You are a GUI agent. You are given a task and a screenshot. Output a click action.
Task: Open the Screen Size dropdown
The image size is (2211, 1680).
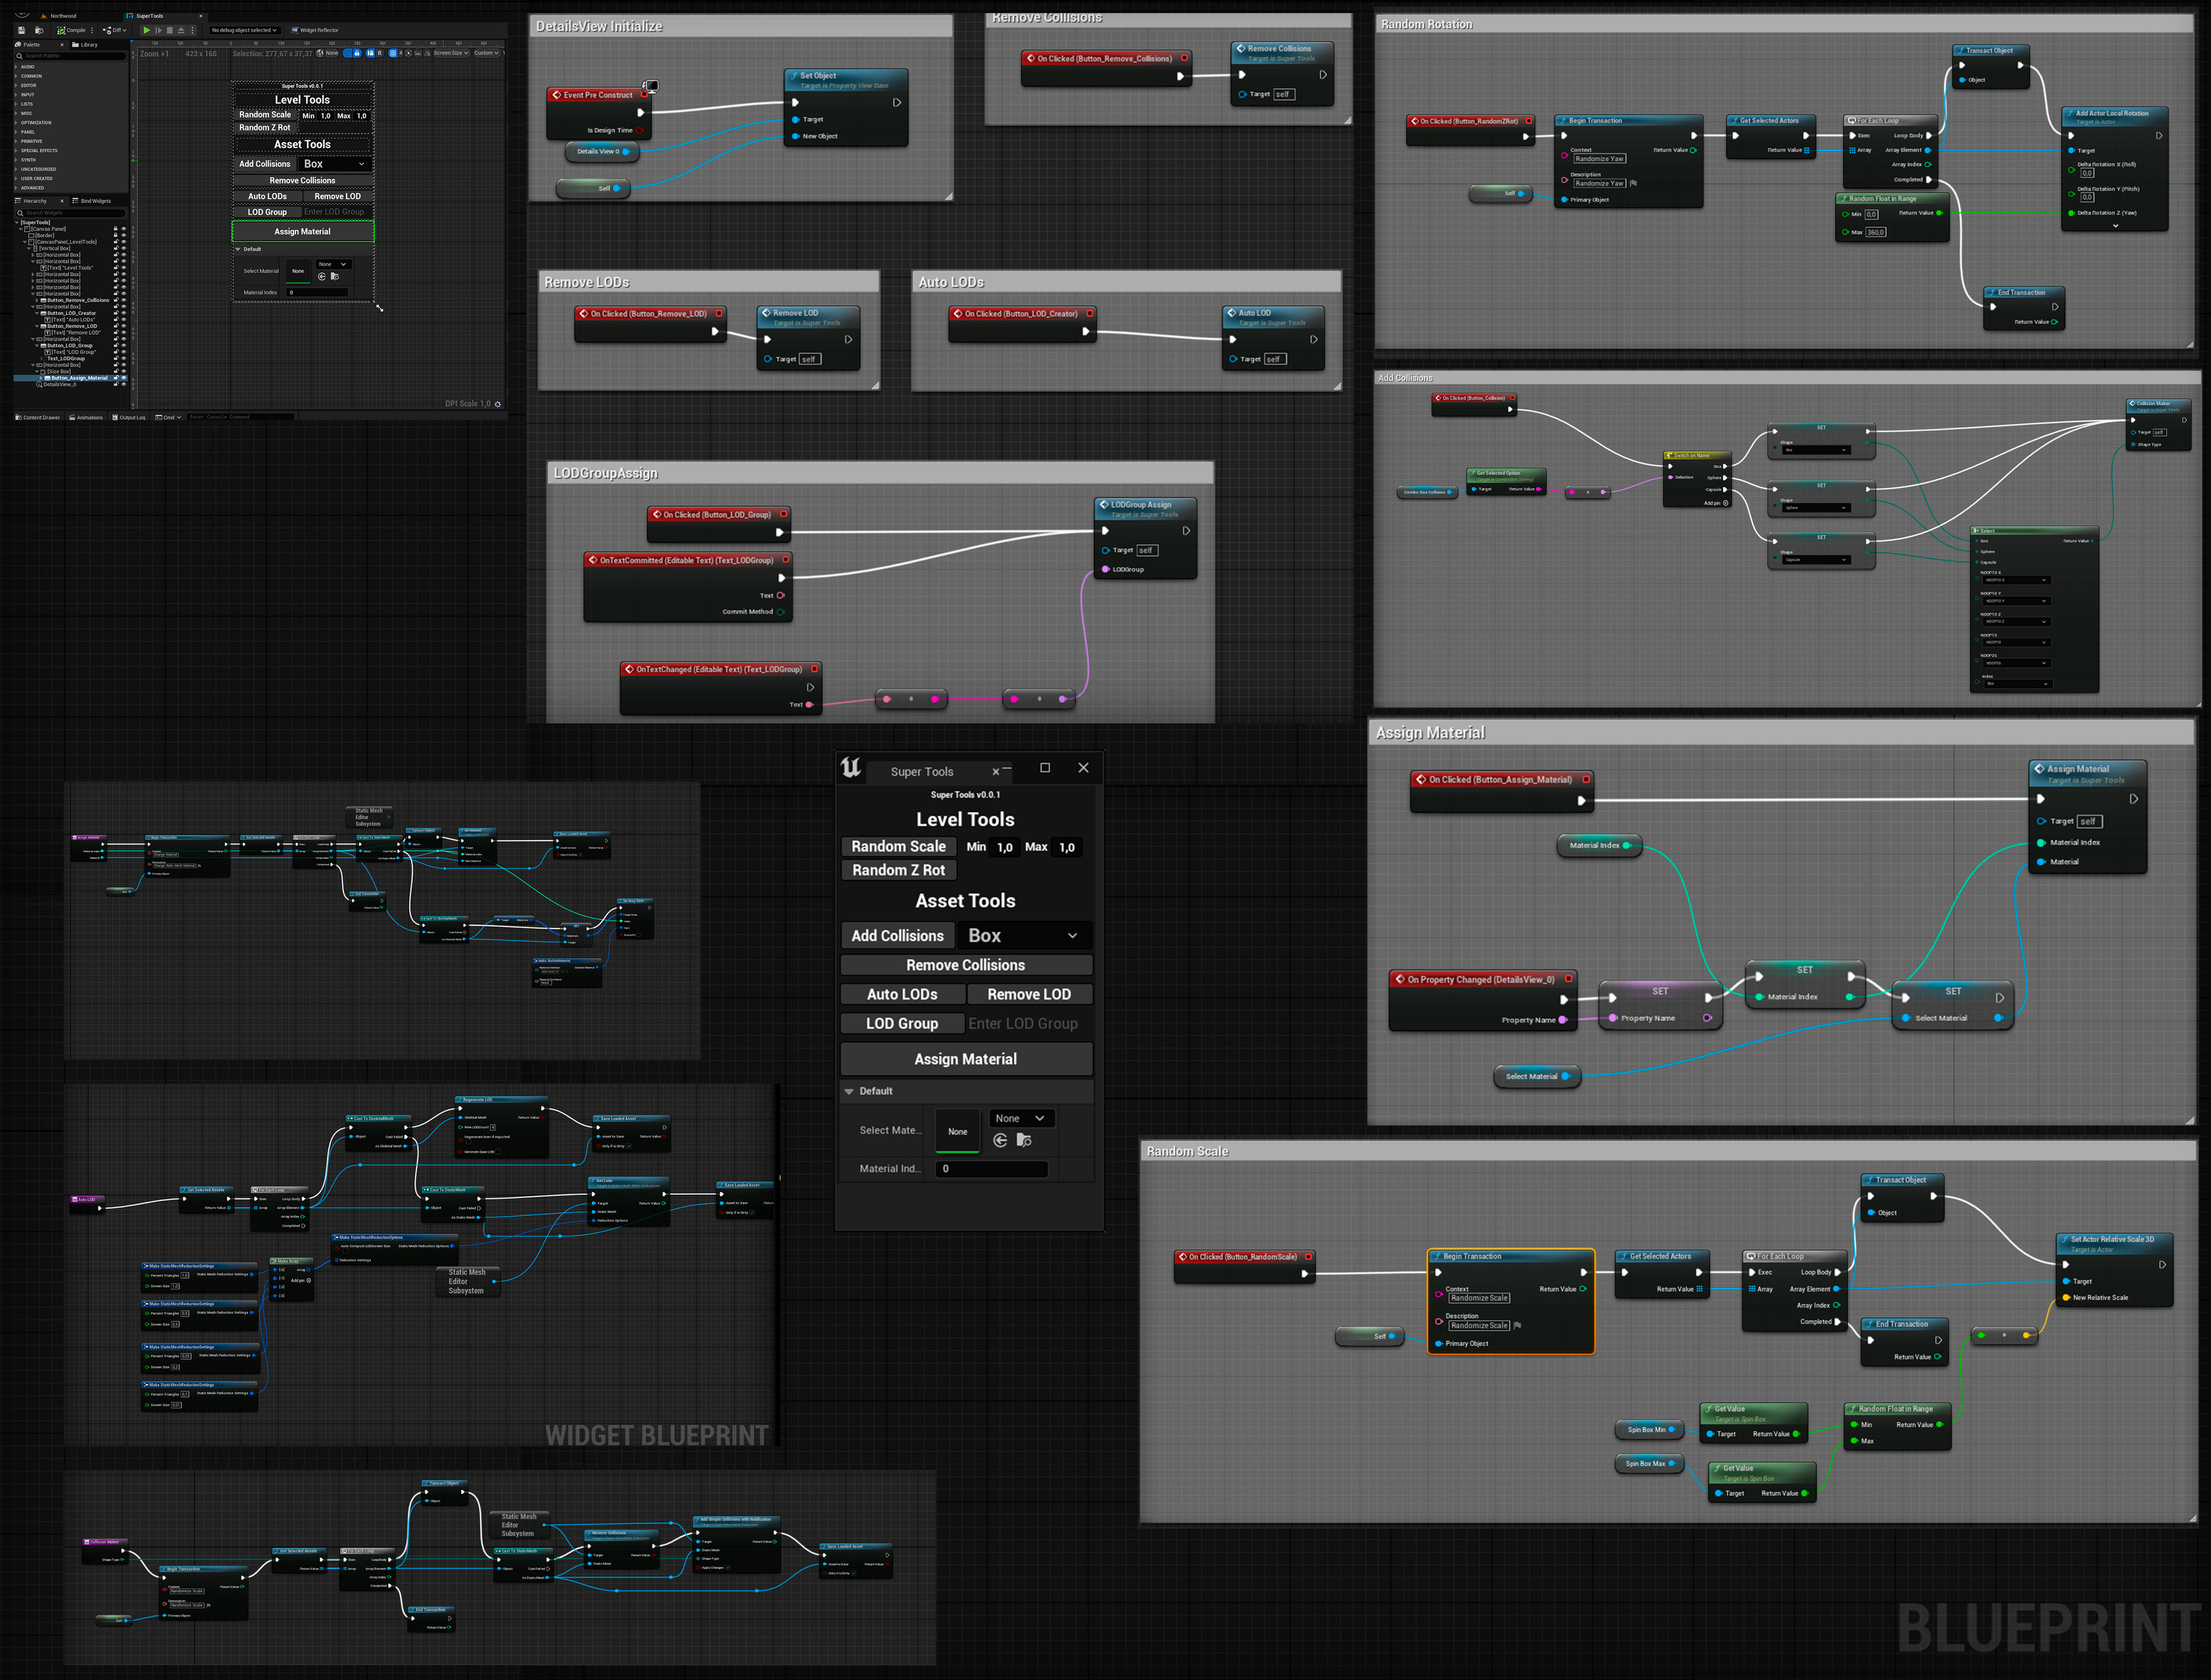click(x=451, y=53)
